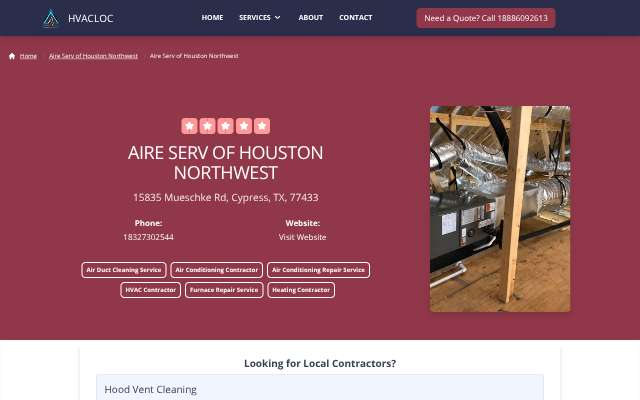The height and width of the screenshot is (400, 640).
Task: Click the address 15835 Mueschke Rd
Action: [x=226, y=198]
